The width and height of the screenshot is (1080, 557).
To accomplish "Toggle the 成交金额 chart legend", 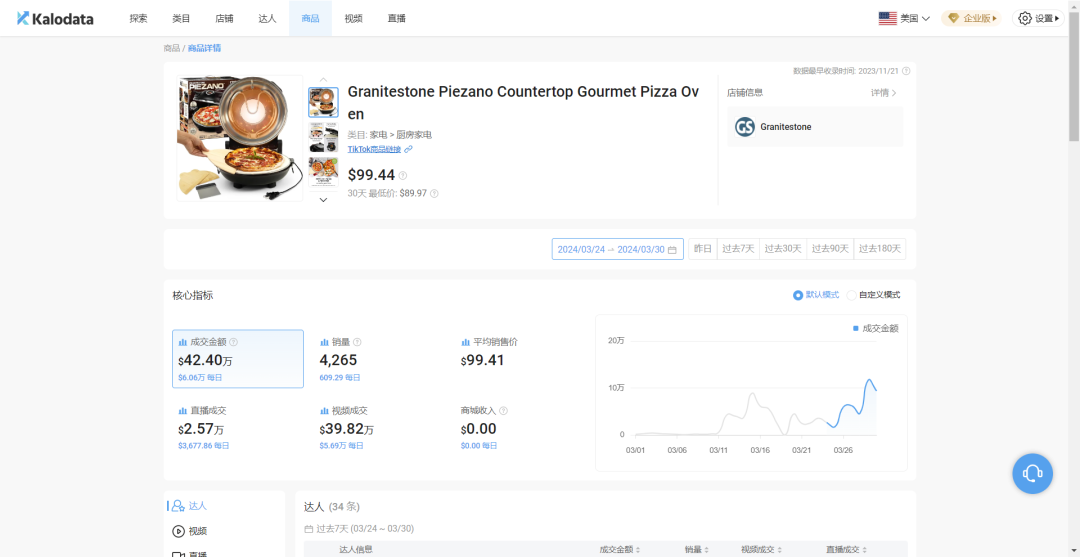I will point(875,328).
